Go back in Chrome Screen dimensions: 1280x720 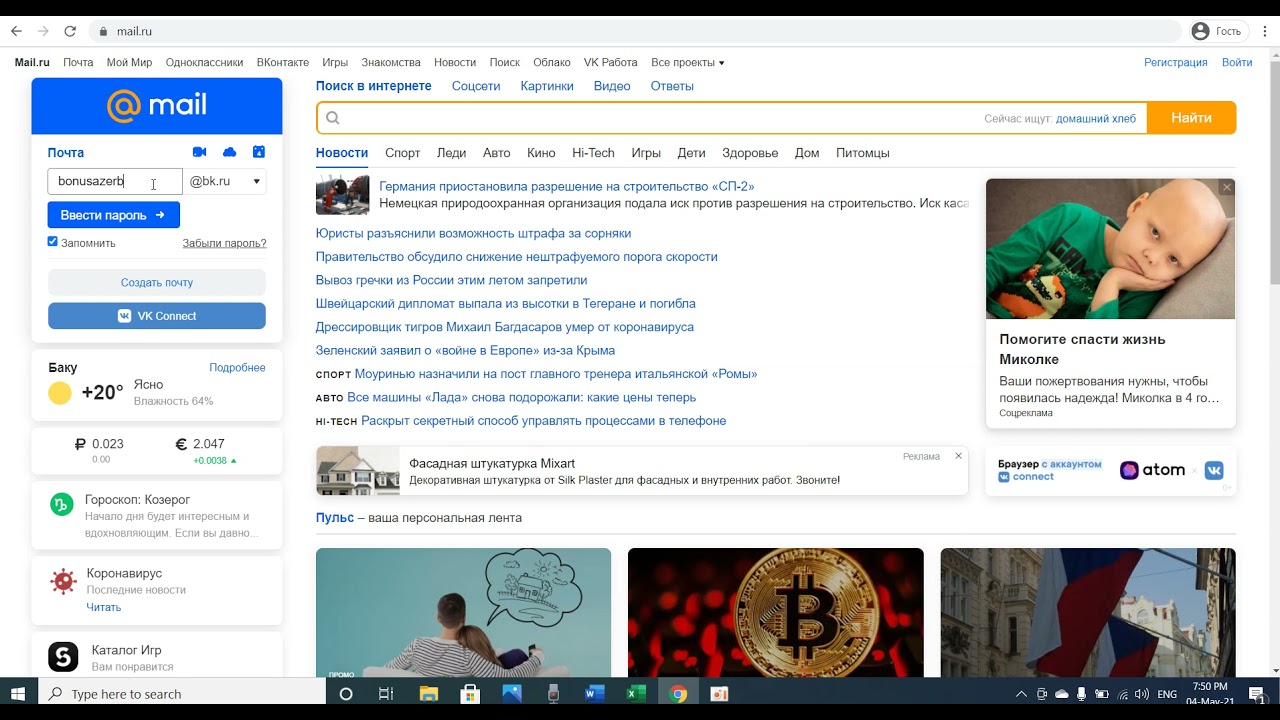(16, 31)
